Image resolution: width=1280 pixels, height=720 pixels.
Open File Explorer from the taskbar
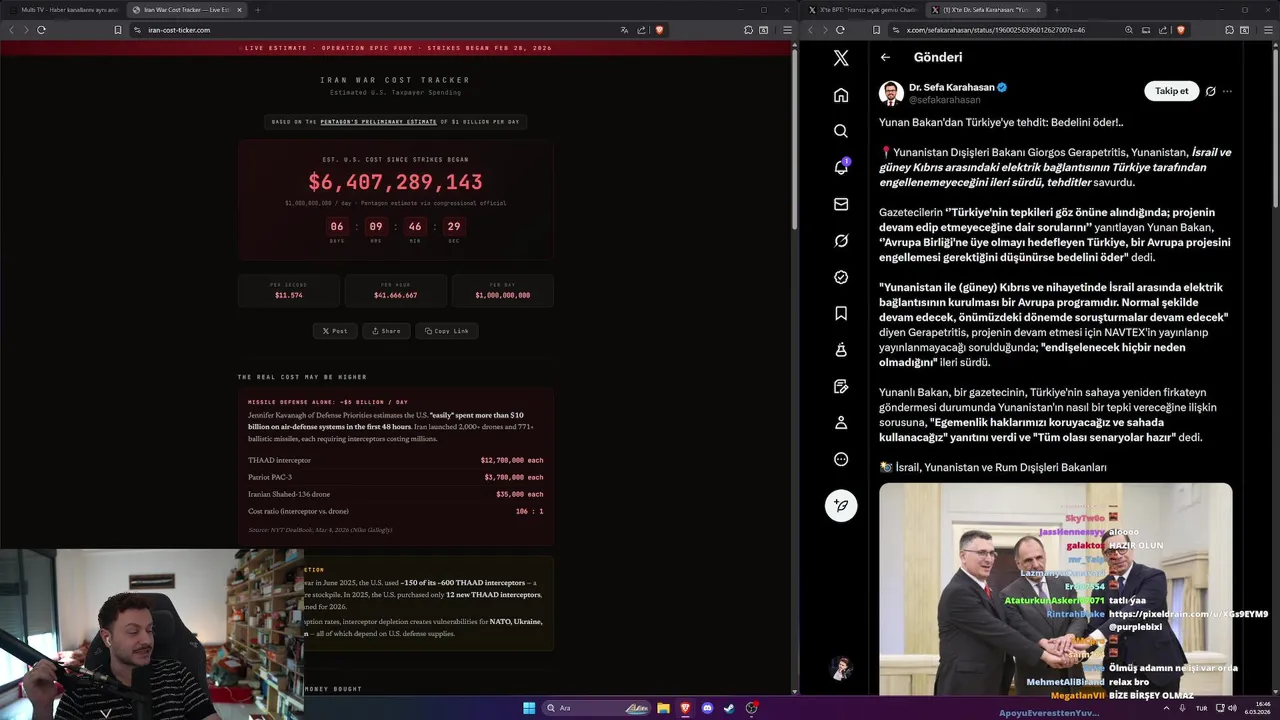coord(663,708)
